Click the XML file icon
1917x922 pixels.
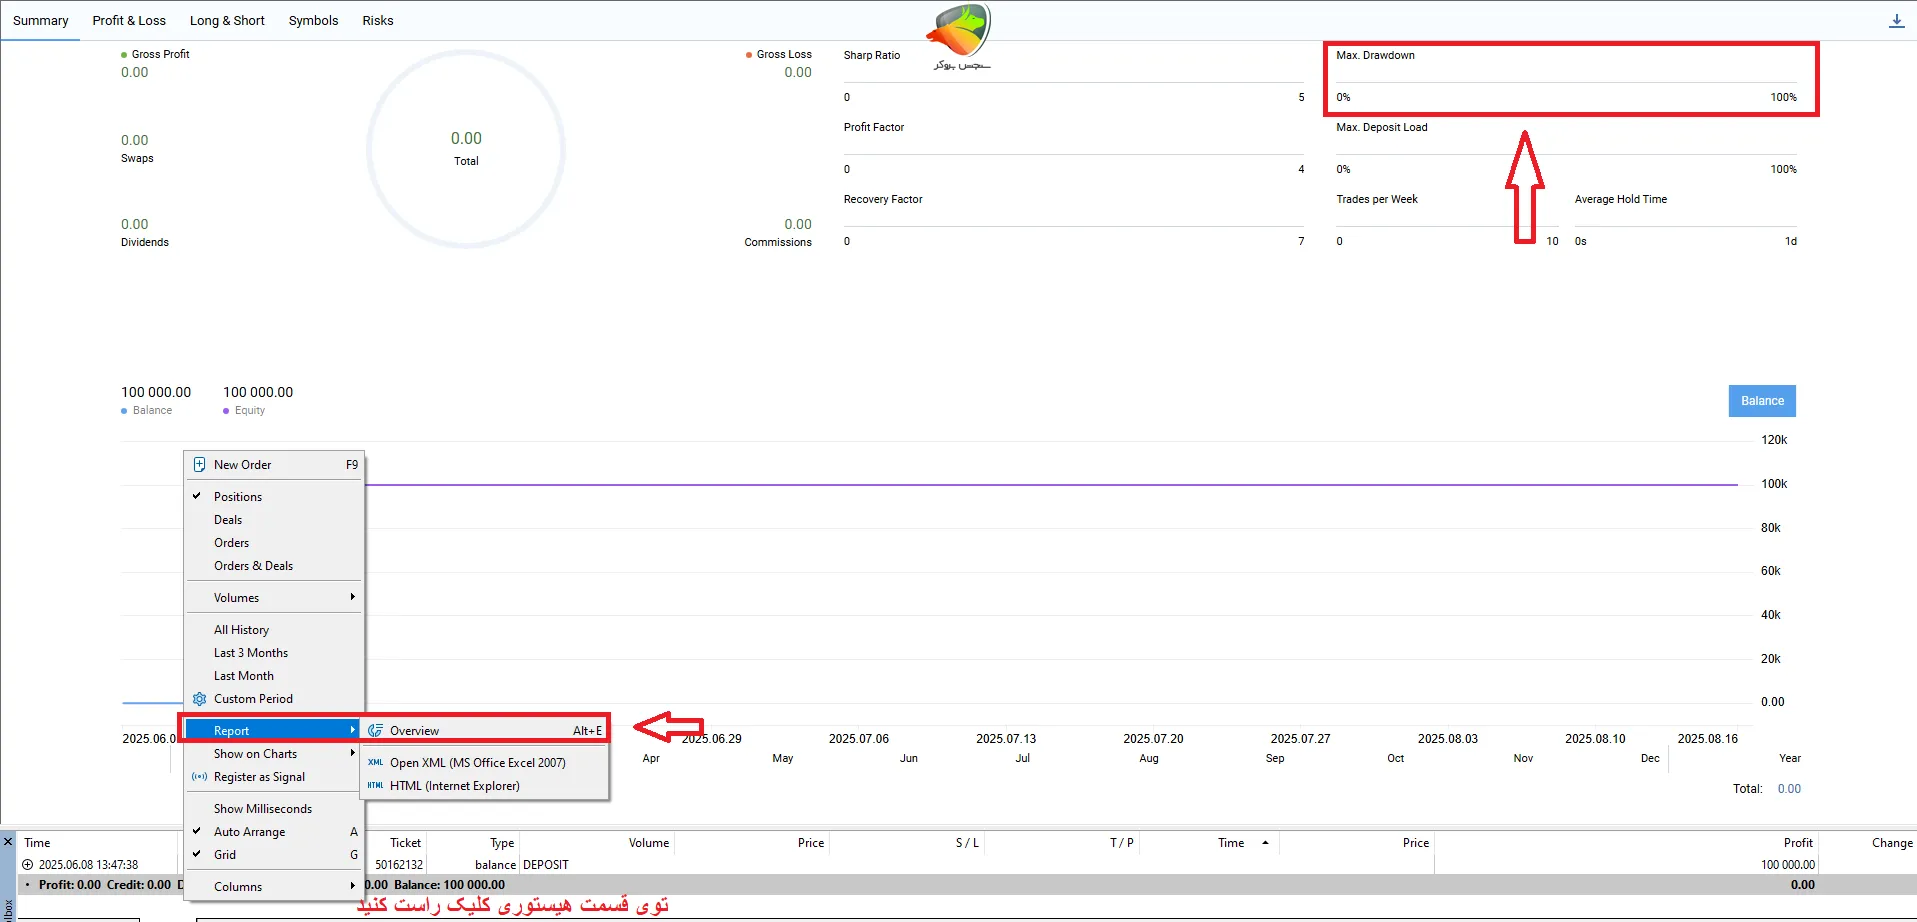[375, 763]
